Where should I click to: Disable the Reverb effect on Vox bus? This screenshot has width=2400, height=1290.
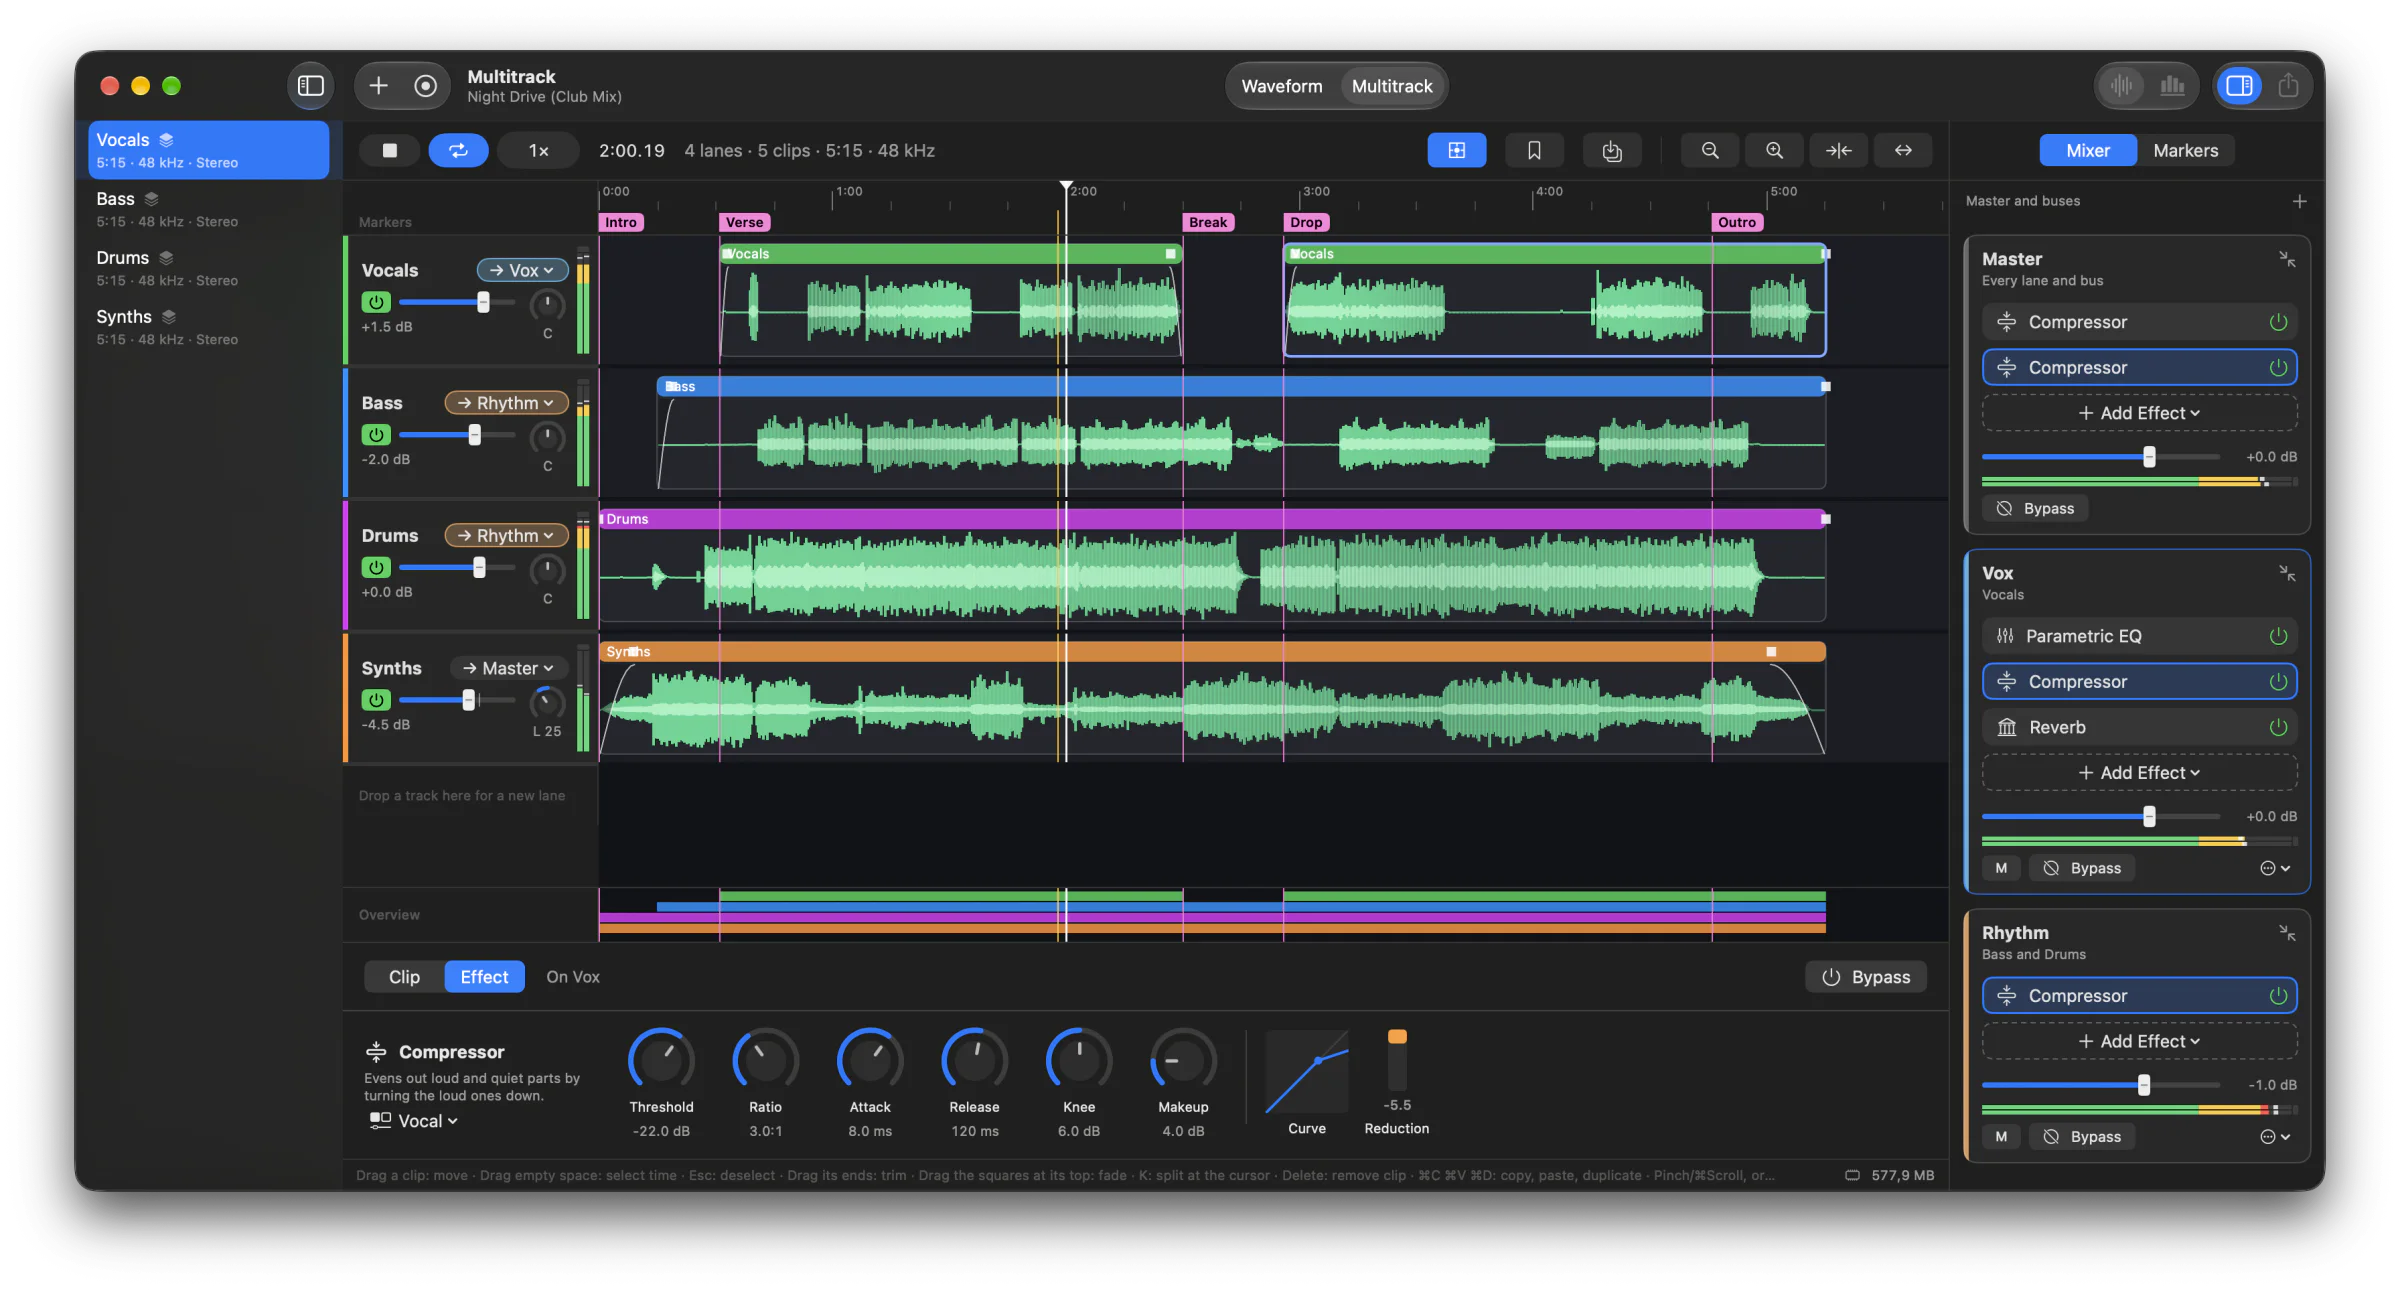click(x=2278, y=727)
